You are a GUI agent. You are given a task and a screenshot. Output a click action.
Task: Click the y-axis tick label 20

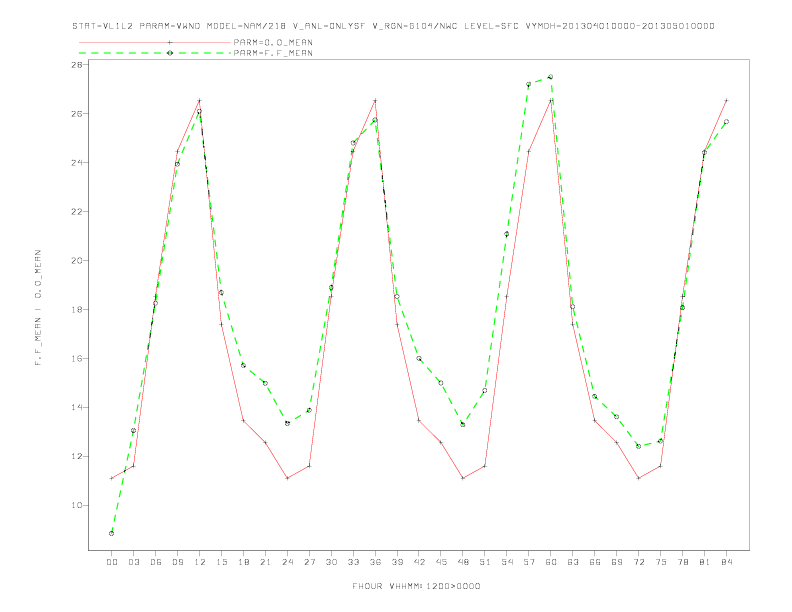(77, 261)
